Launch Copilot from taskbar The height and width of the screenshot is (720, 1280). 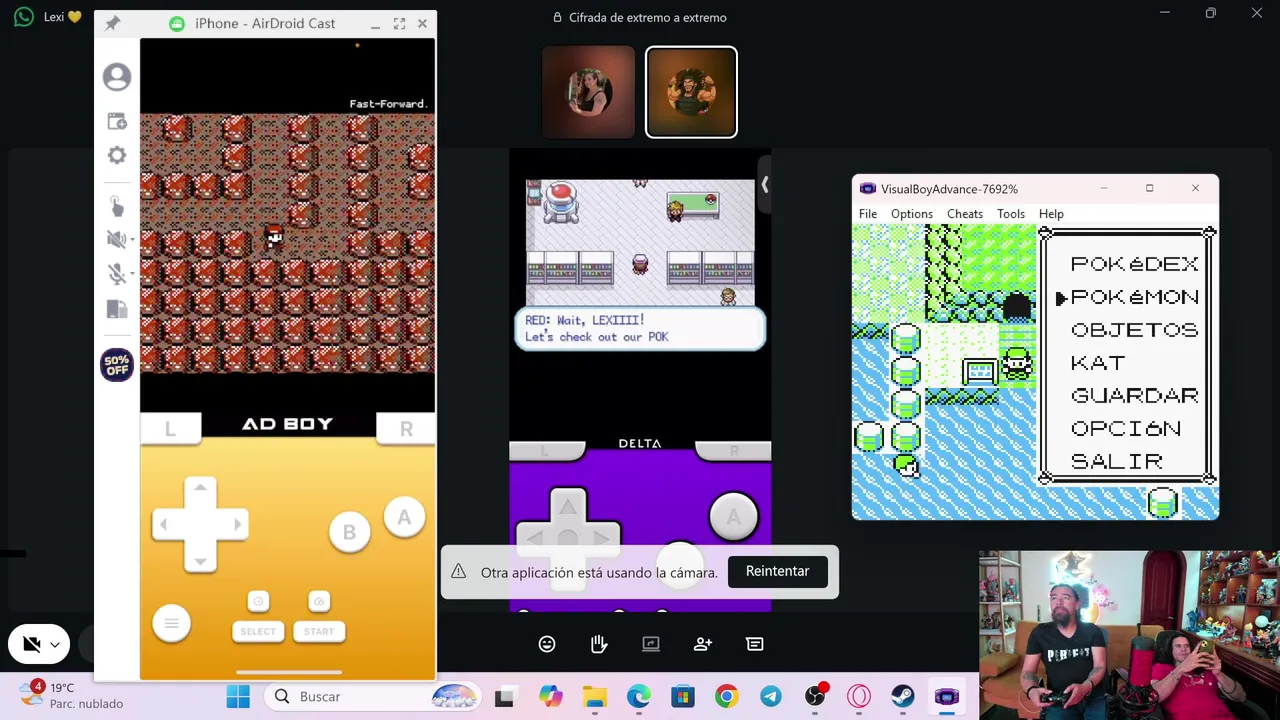pos(550,697)
